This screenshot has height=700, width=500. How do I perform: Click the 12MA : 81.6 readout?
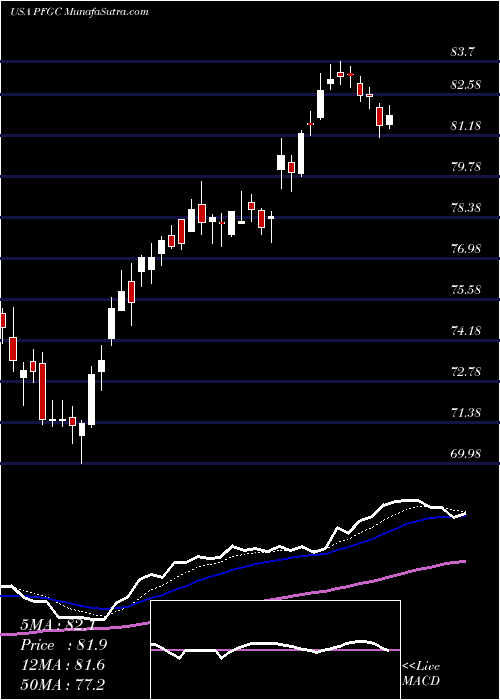click(x=62, y=665)
